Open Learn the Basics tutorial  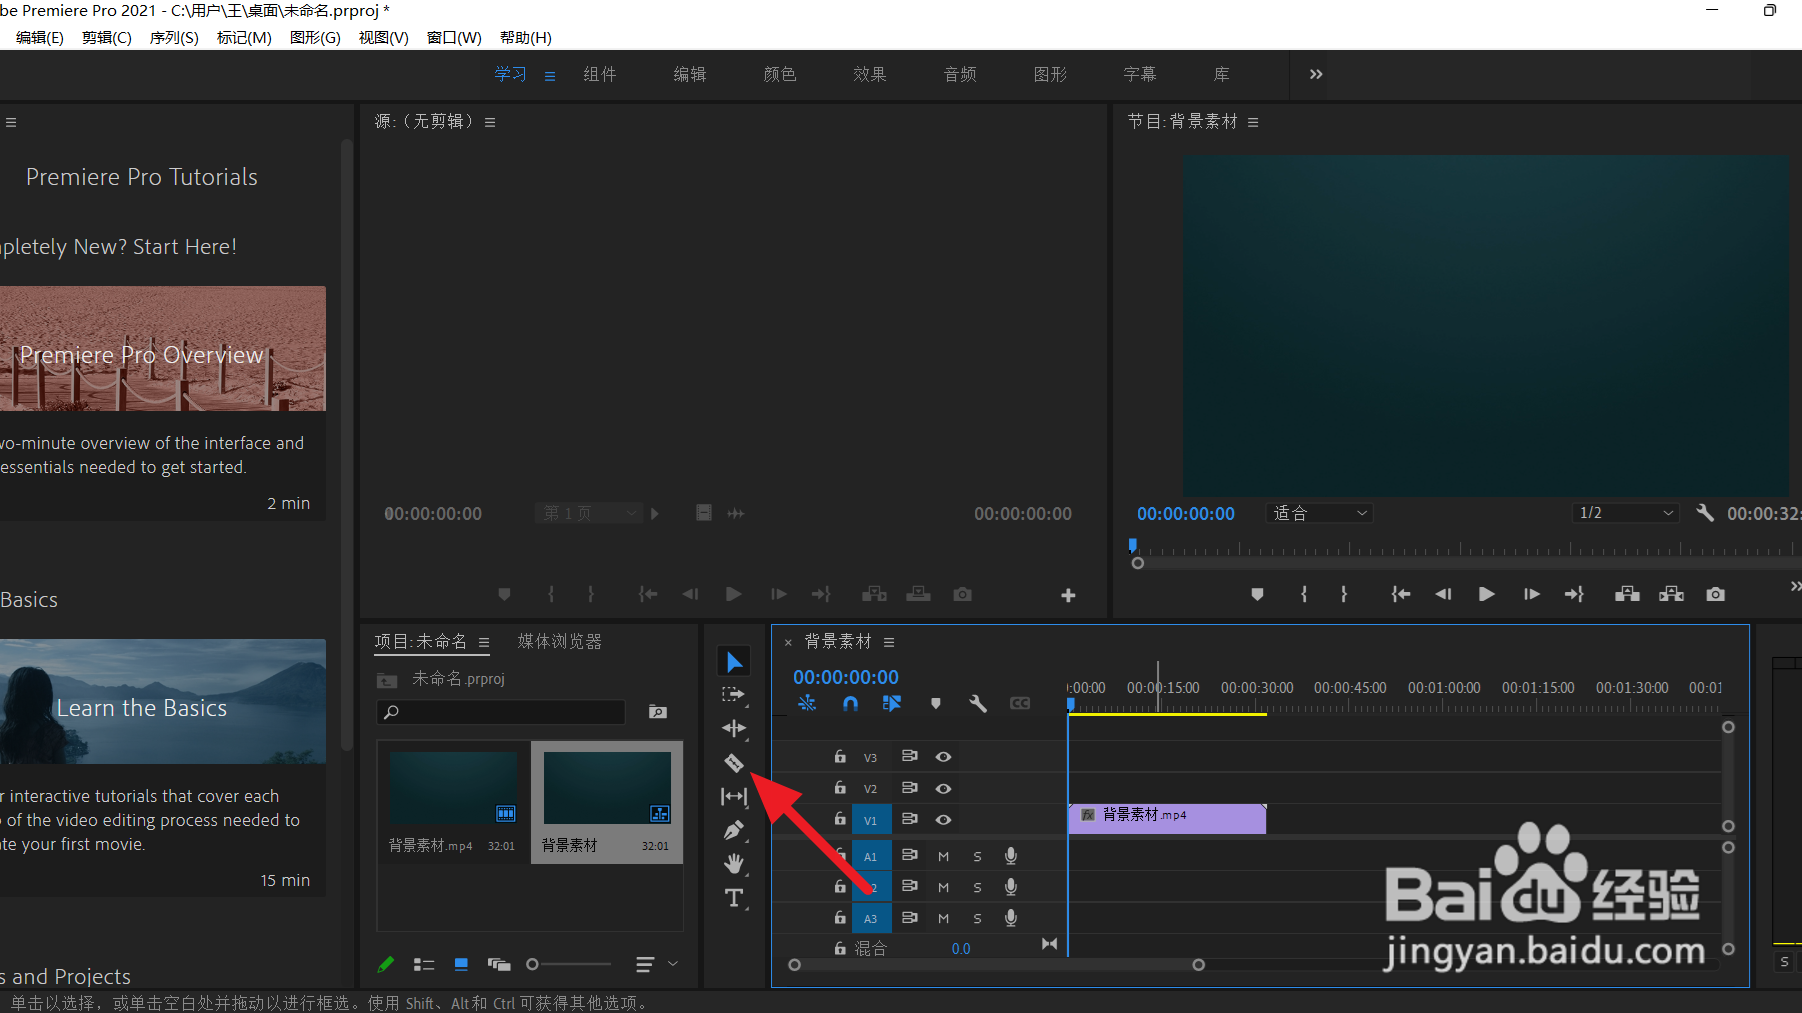(162, 702)
